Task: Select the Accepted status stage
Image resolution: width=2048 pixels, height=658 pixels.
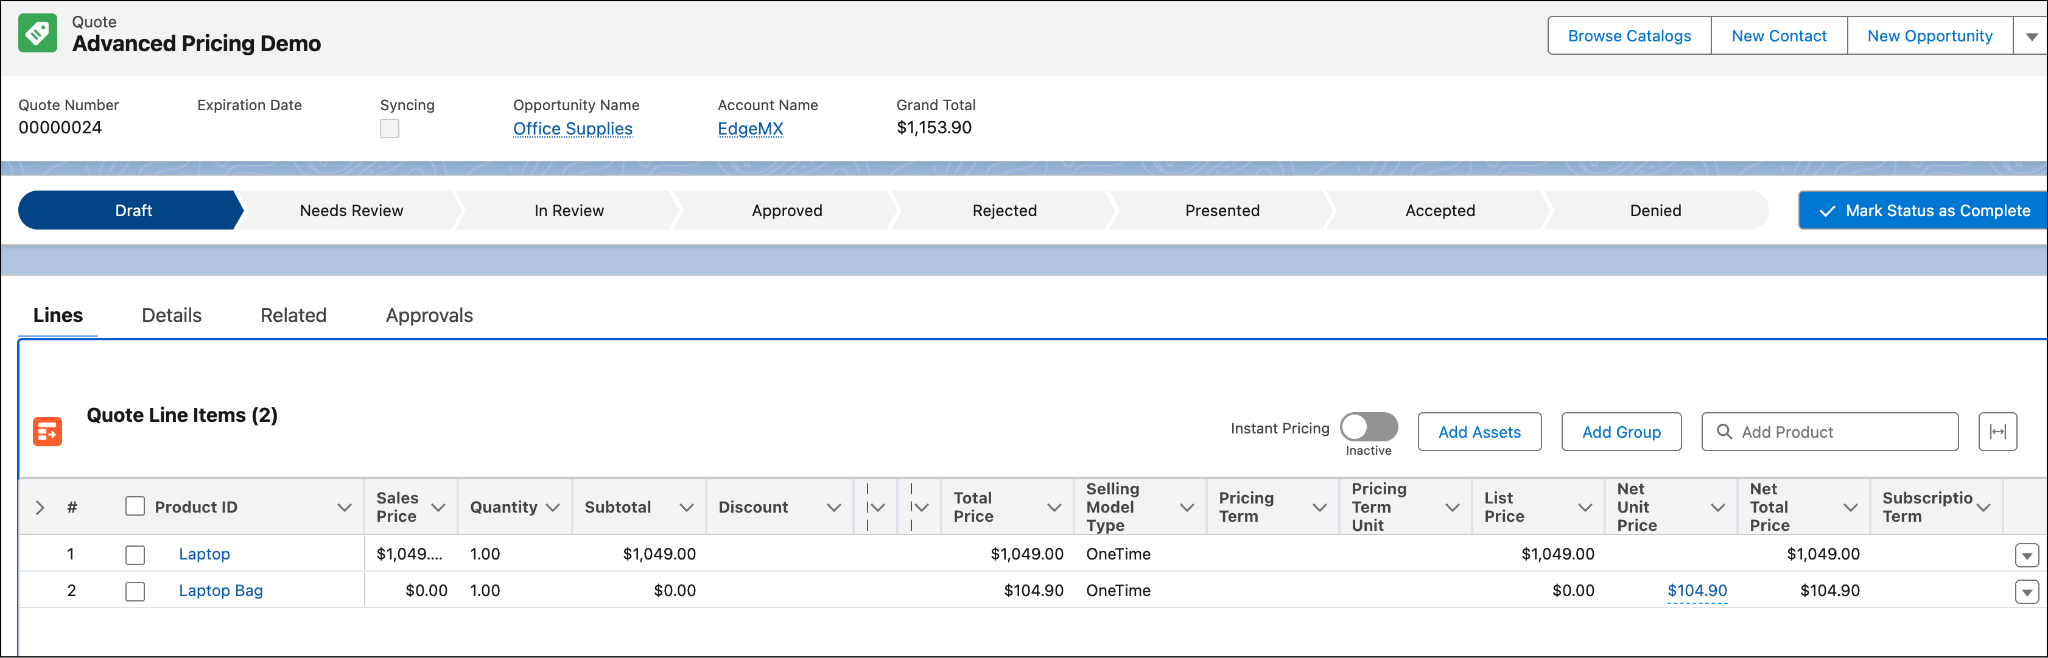Action: [1440, 210]
